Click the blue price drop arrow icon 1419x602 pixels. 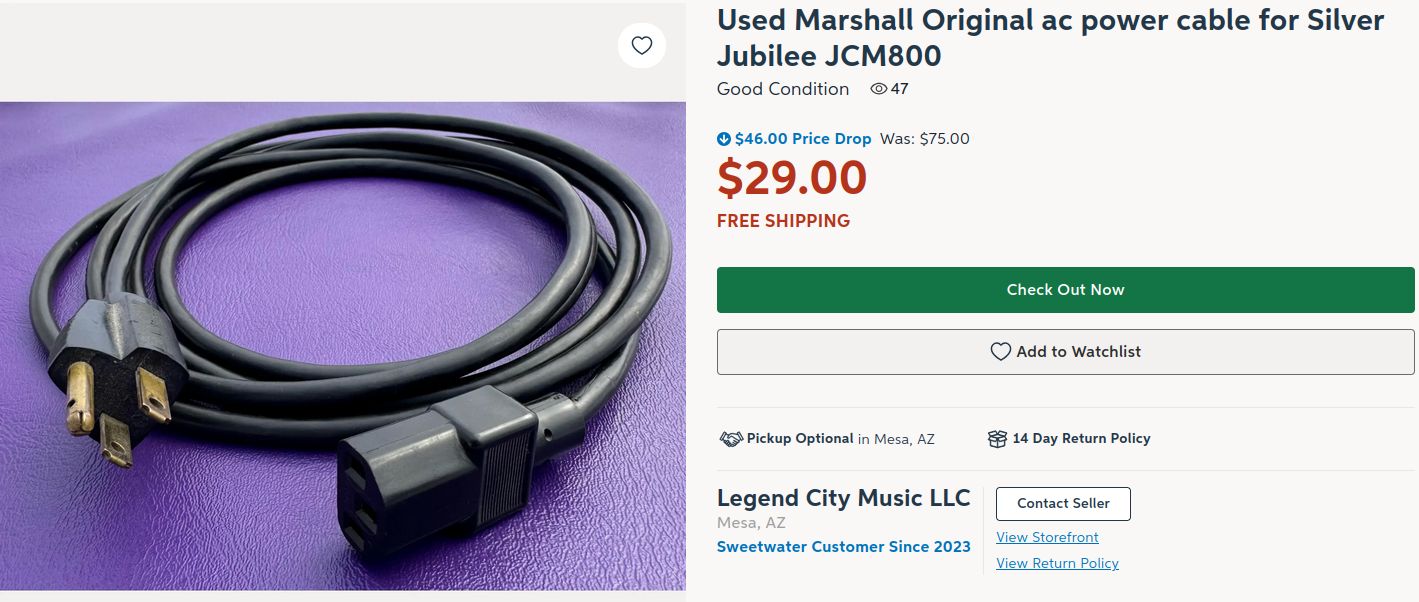[x=724, y=139]
